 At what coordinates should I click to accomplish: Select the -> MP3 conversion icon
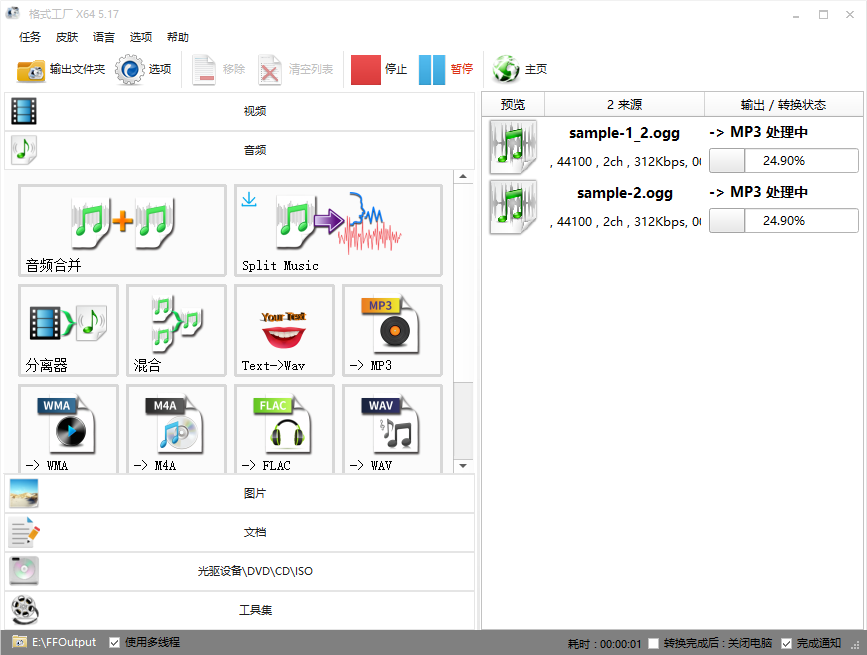tap(392, 330)
